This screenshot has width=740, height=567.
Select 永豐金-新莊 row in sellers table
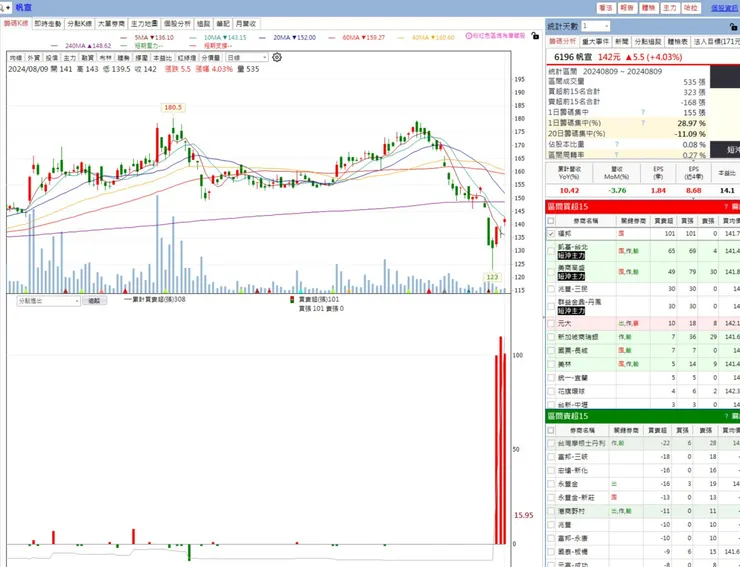click(x=642, y=498)
